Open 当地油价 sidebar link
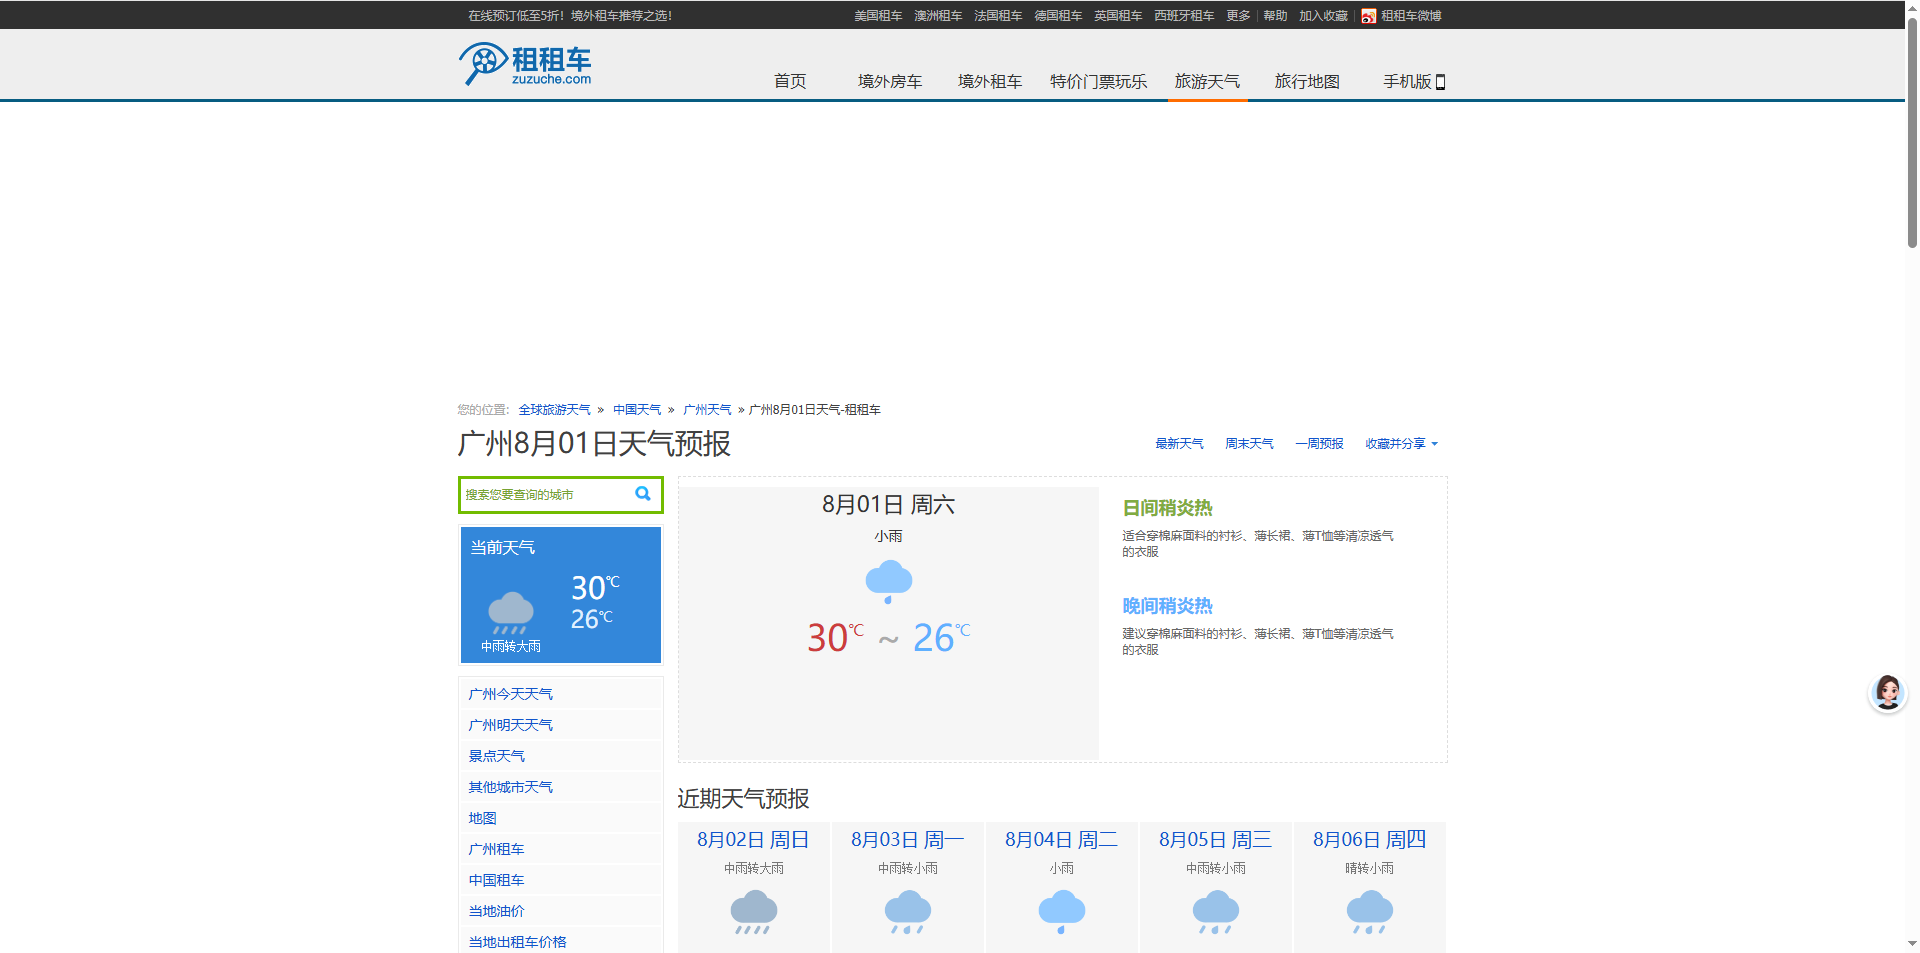The image size is (1920, 953). (x=496, y=911)
